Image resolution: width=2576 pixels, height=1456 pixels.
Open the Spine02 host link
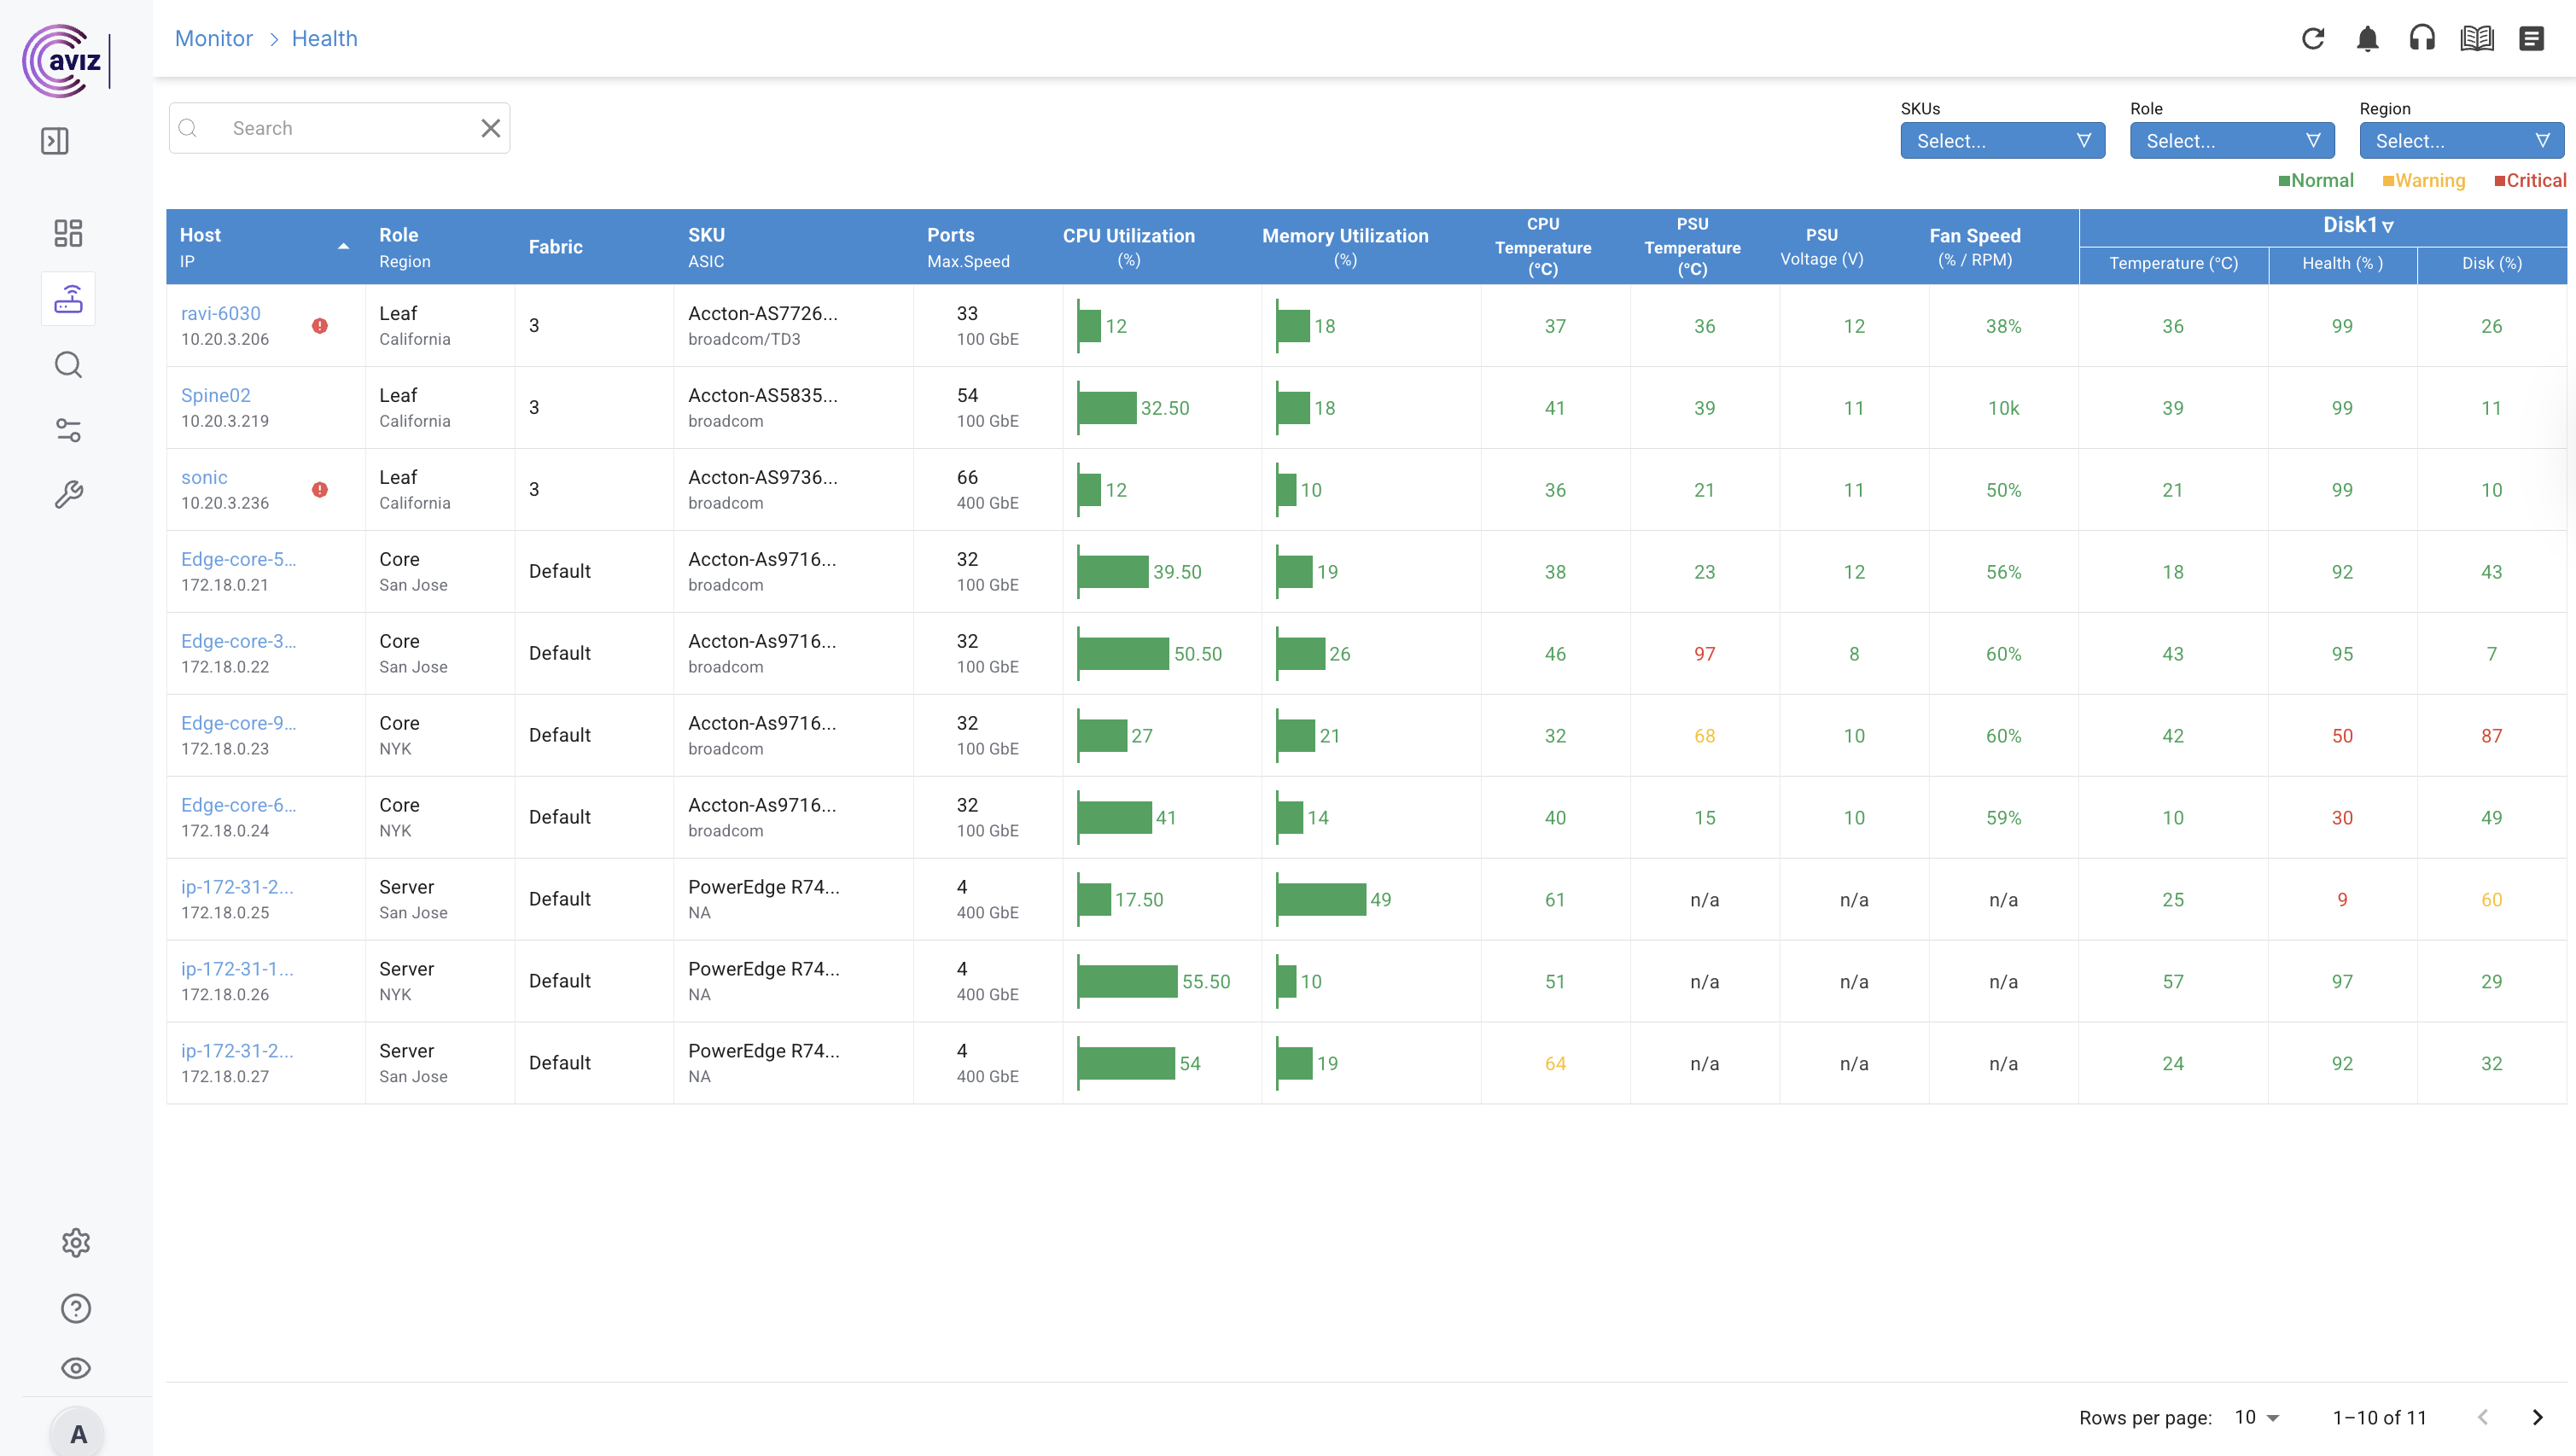click(x=216, y=395)
